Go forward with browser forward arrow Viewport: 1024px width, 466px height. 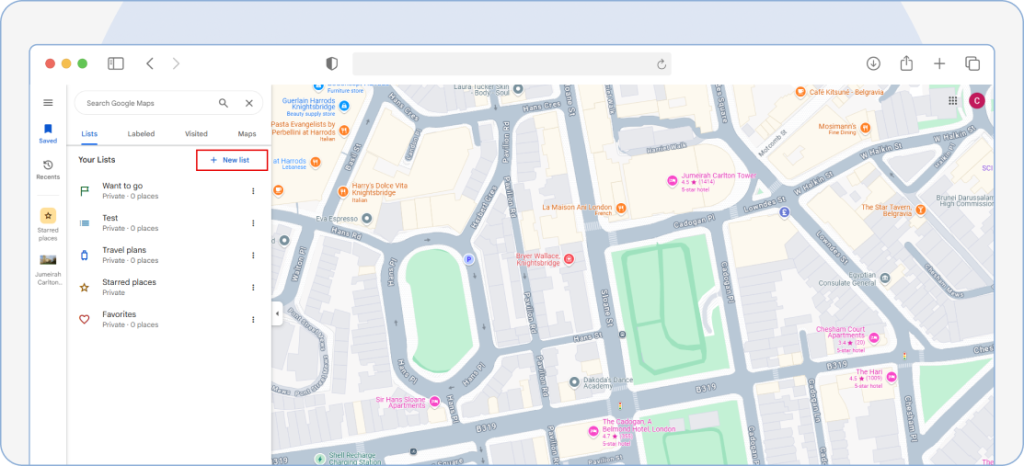coord(176,63)
